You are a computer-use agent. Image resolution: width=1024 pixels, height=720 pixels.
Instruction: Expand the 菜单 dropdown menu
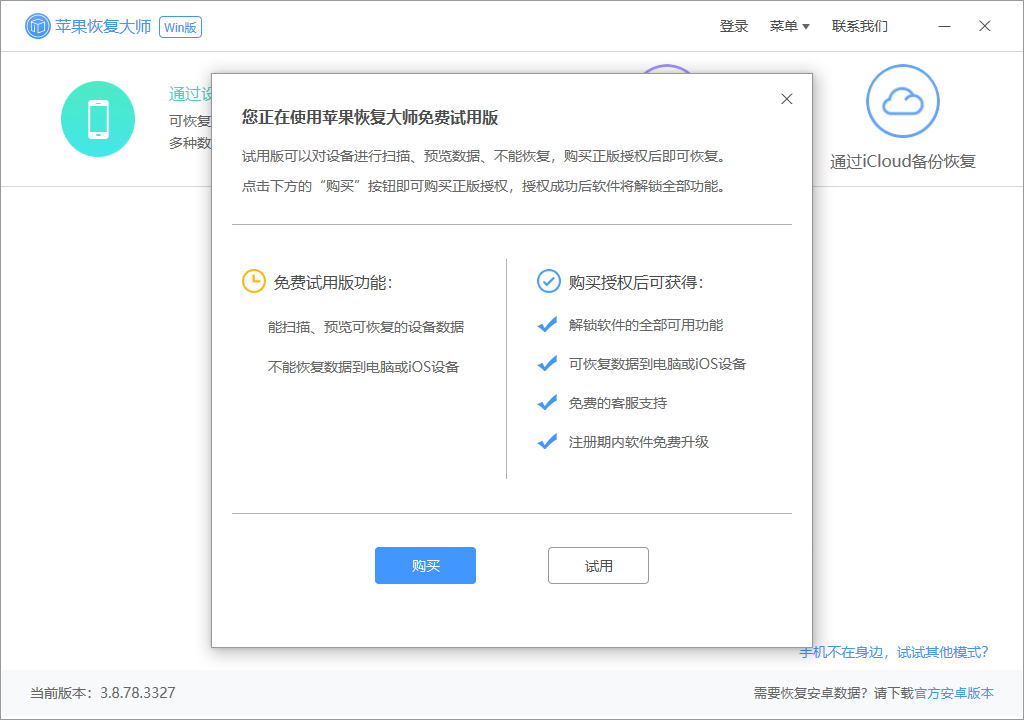(789, 26)
